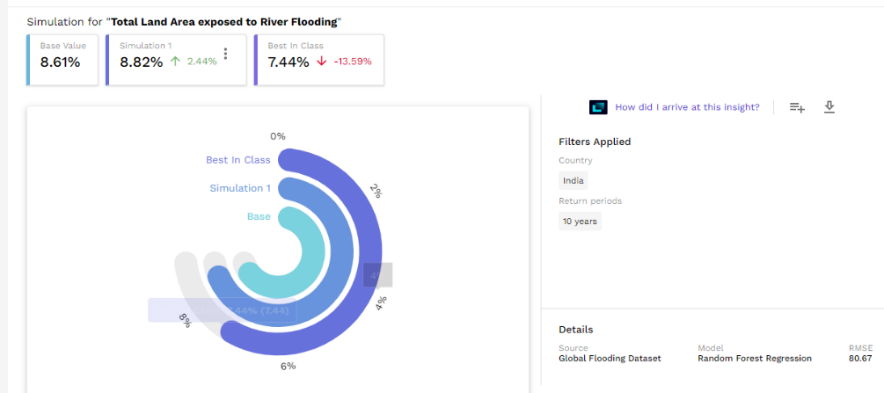Viewport: 884px width, 393px height.
Task: Open 'How did I arrive at this insight?' link
Action: [687, 107]
